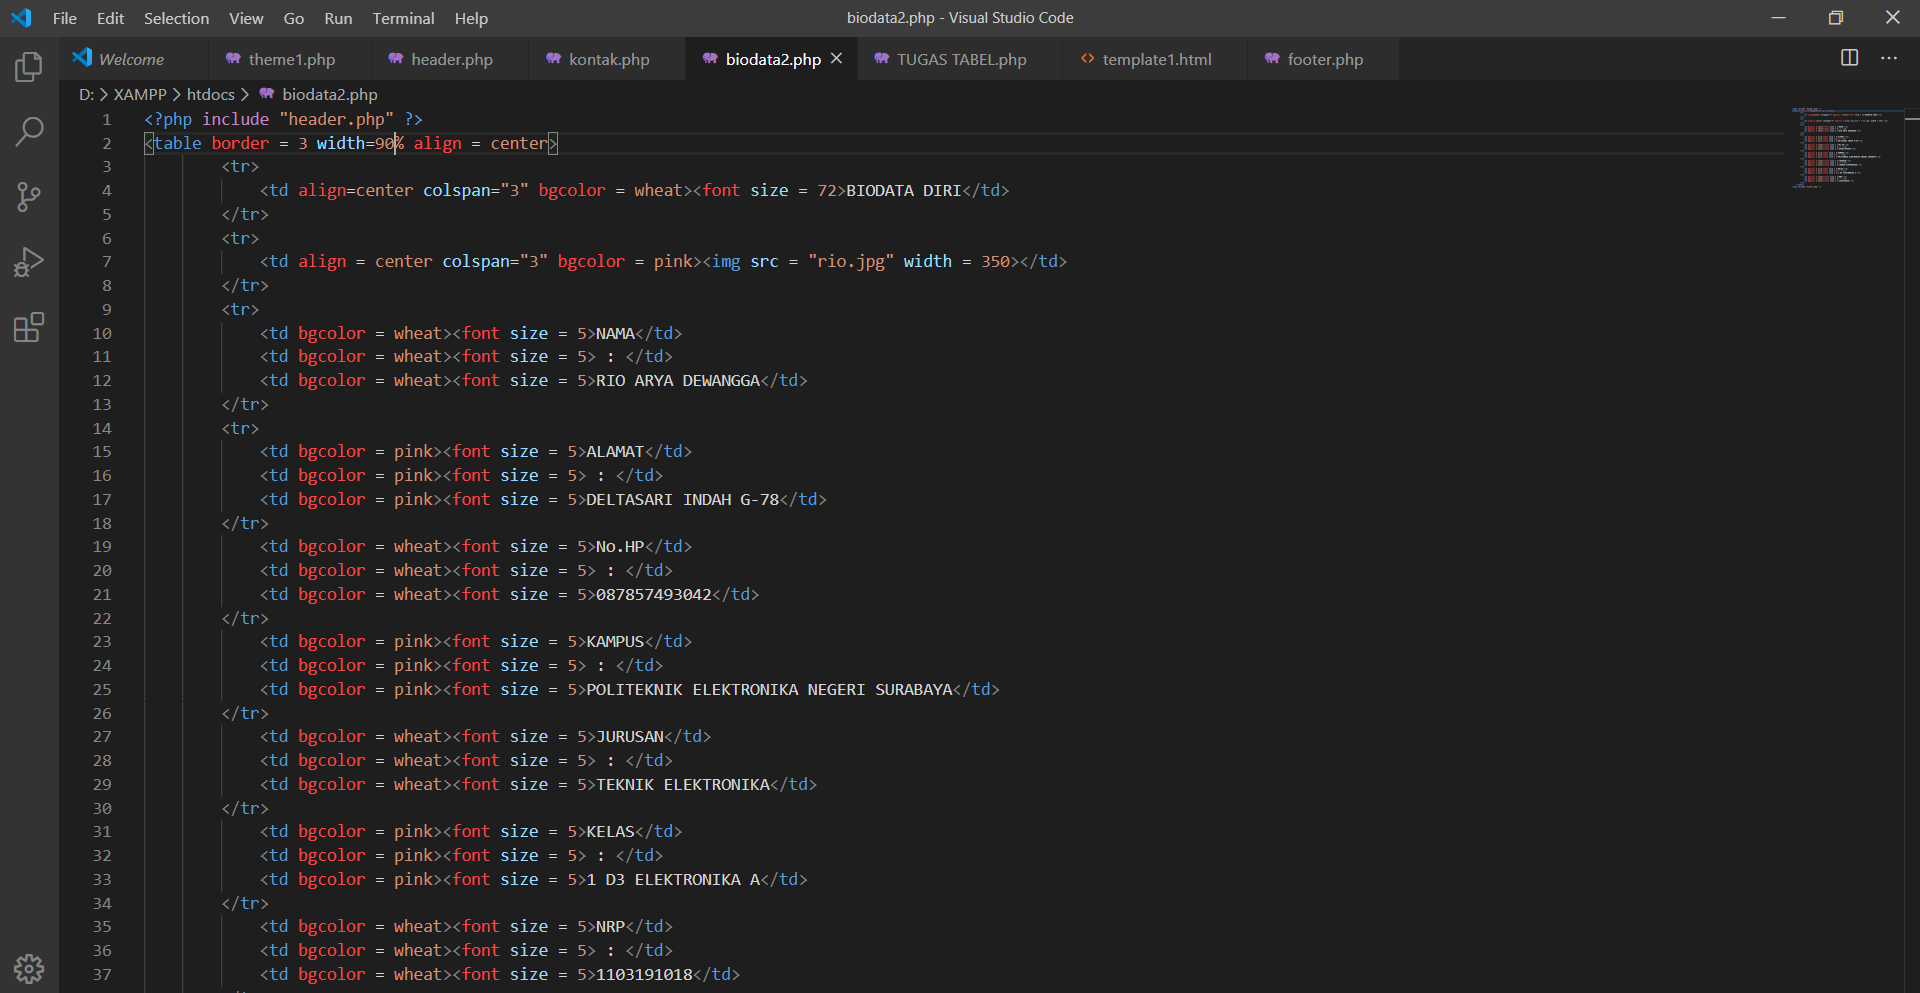Viewport: 1920px width, 993px height.
Task: Click the word ALAMAT on line 15
Action: 615,451
